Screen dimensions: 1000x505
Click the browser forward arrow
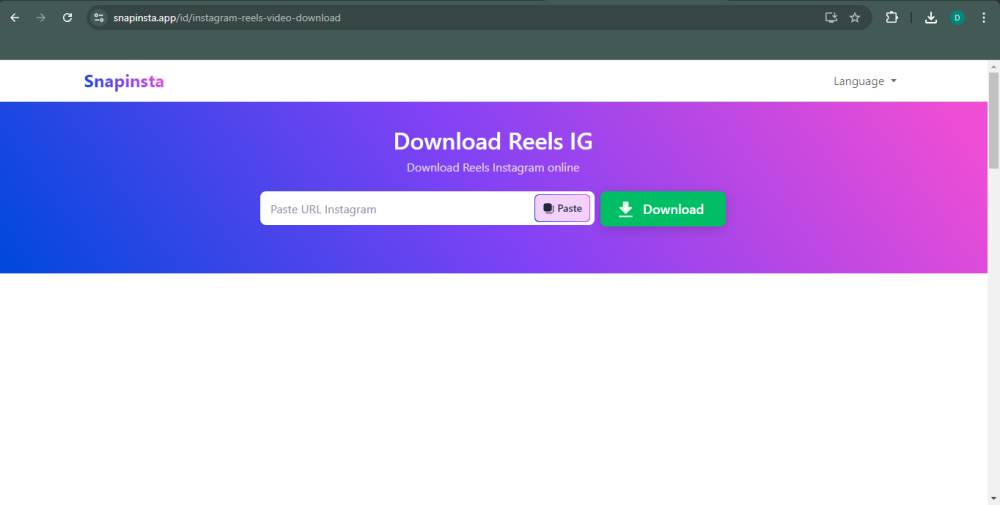(x=41, y=18)
